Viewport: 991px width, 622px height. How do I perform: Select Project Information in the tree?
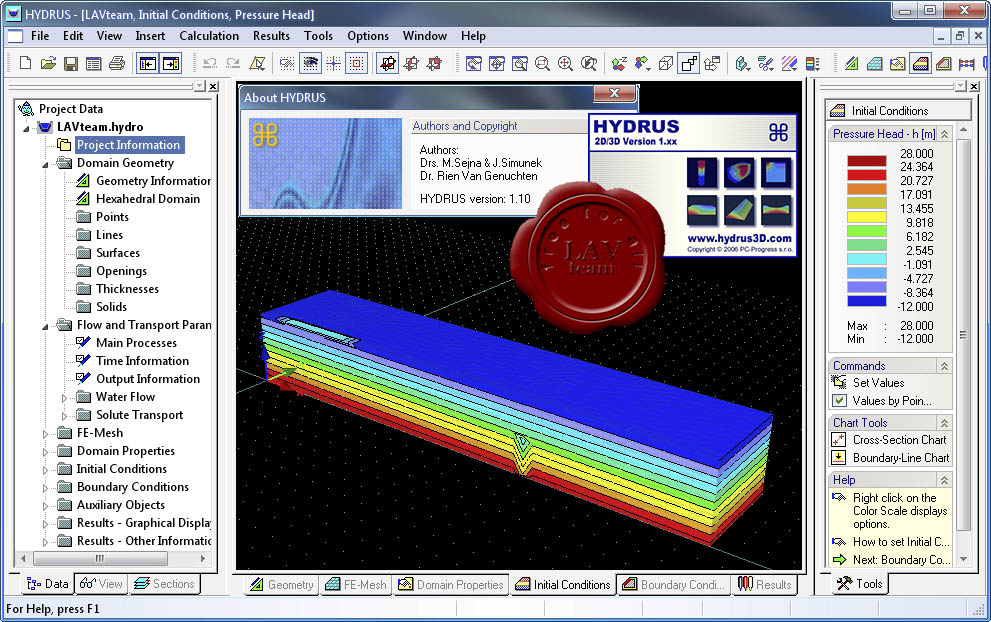pyautogui.click(x=128, y=145)
